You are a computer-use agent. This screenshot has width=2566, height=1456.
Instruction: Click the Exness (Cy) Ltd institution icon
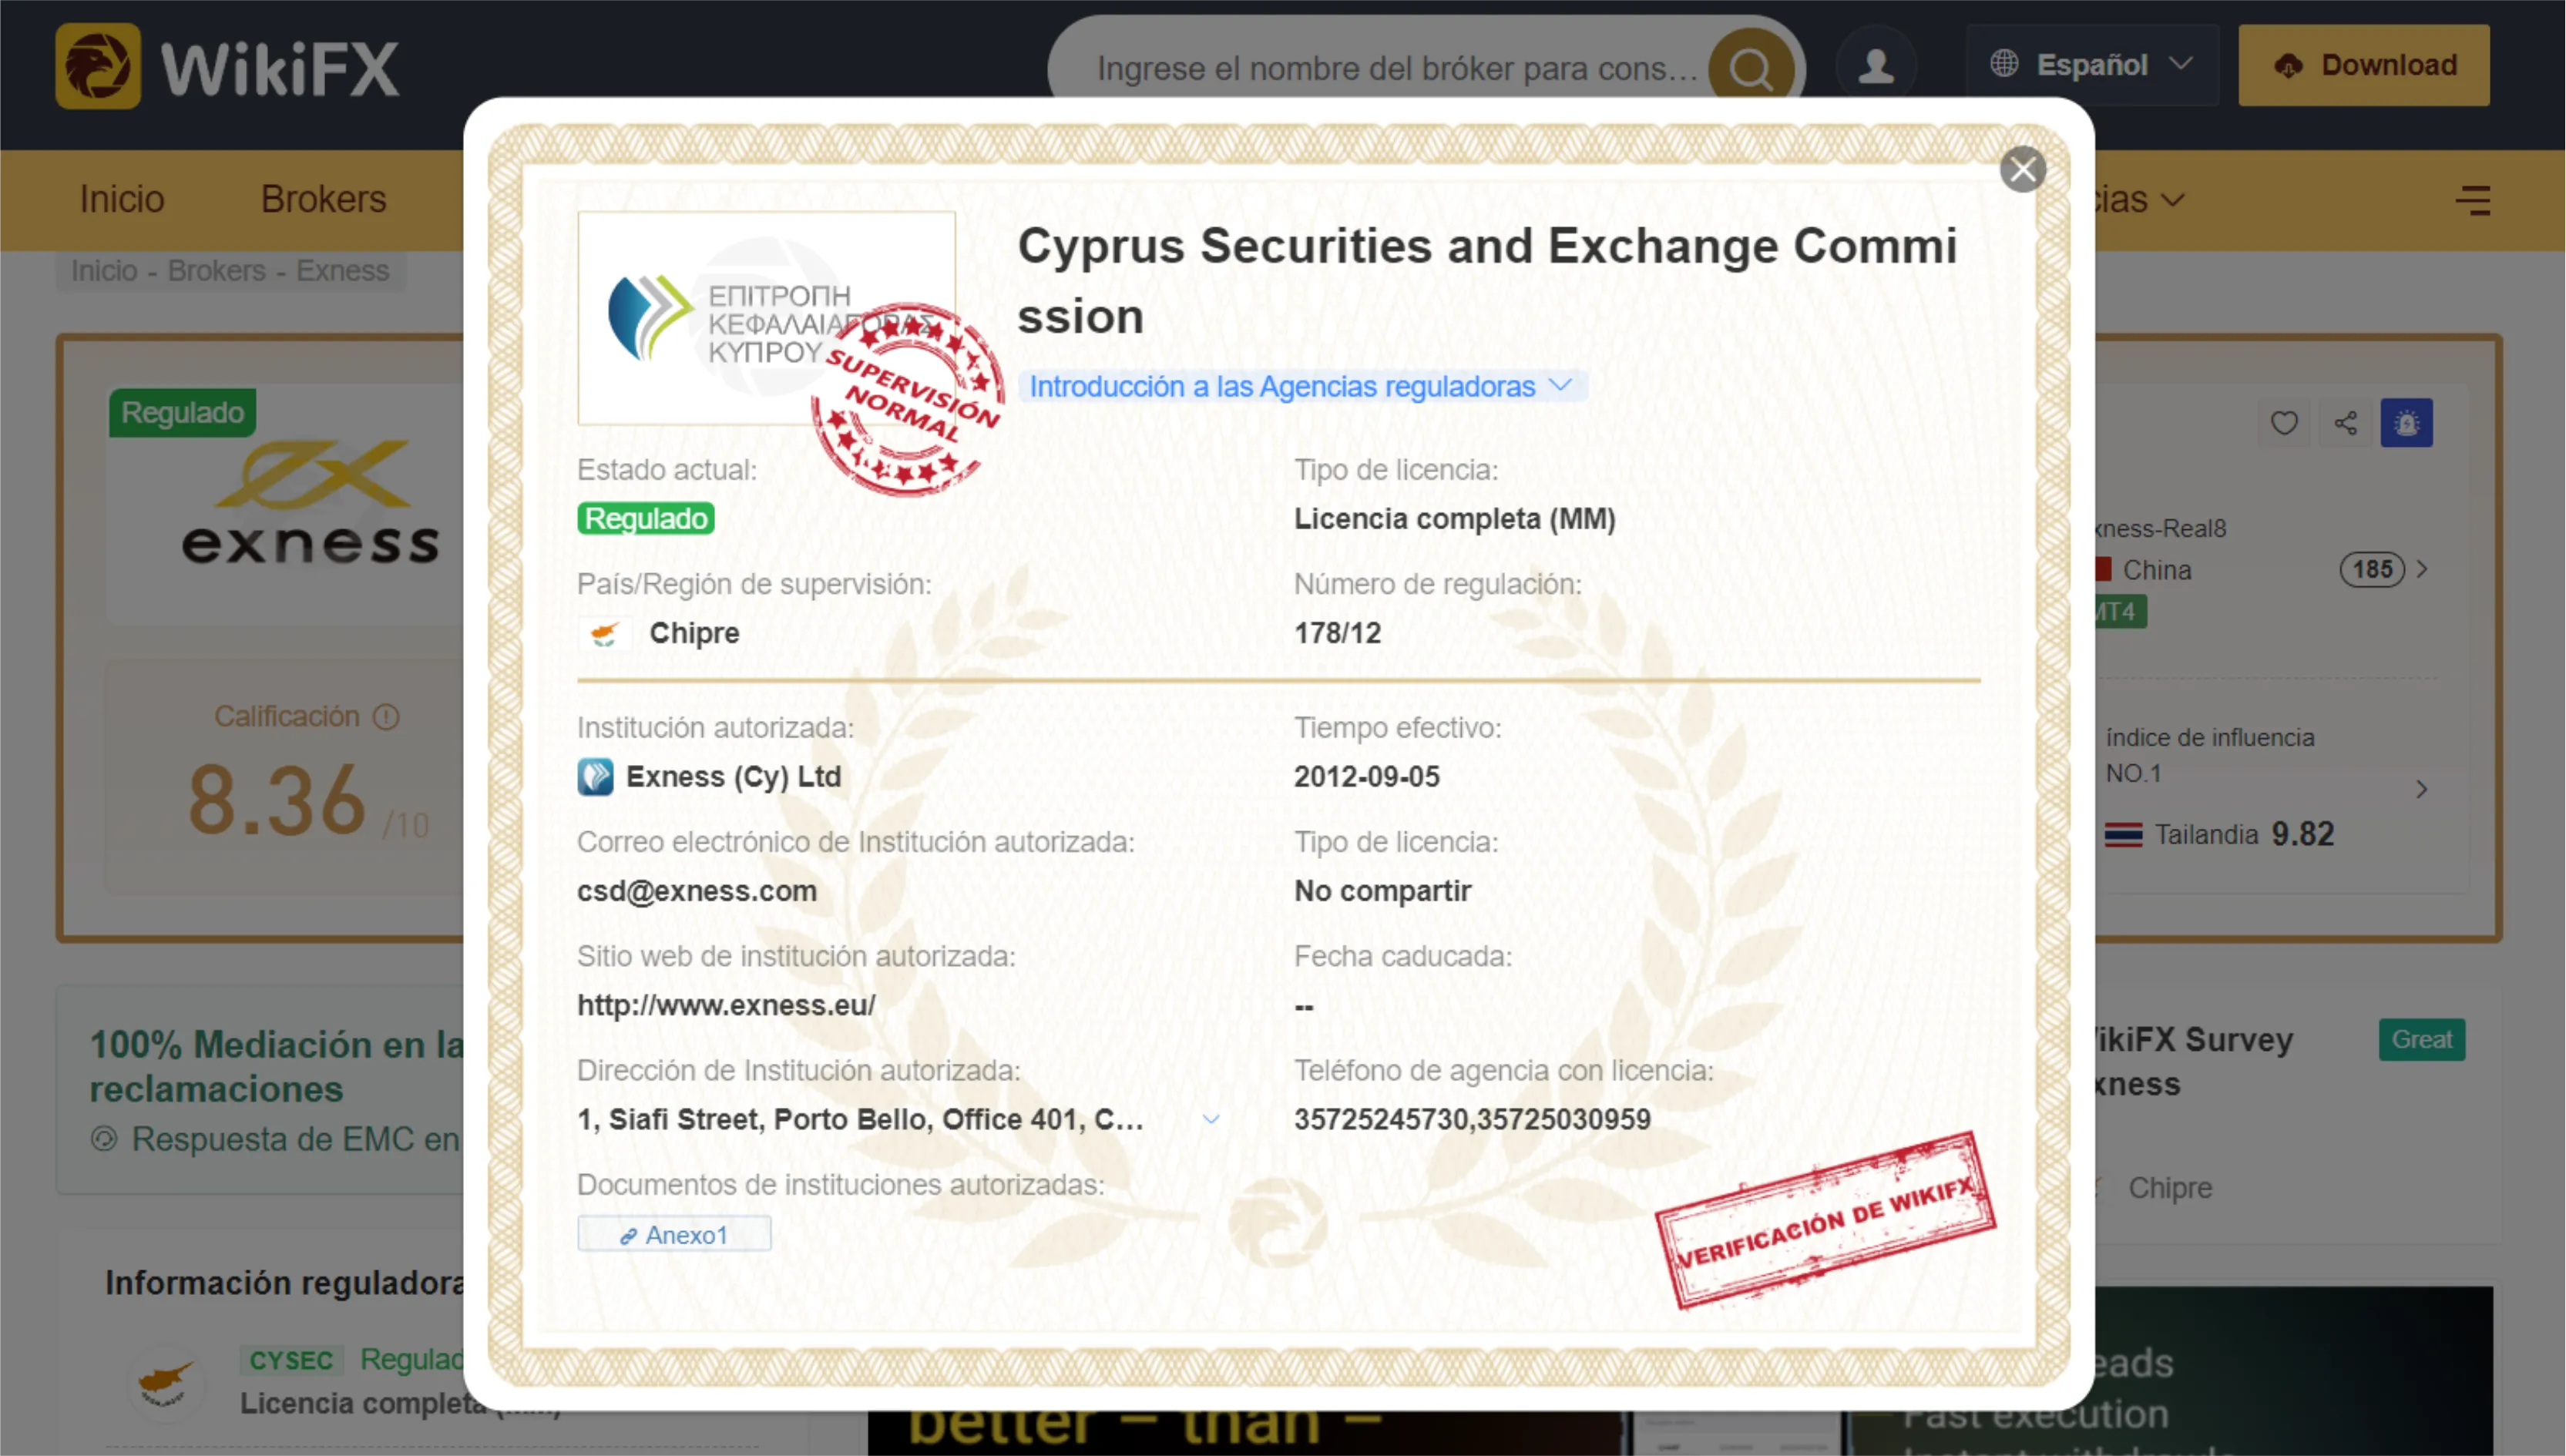coord(595,777)
